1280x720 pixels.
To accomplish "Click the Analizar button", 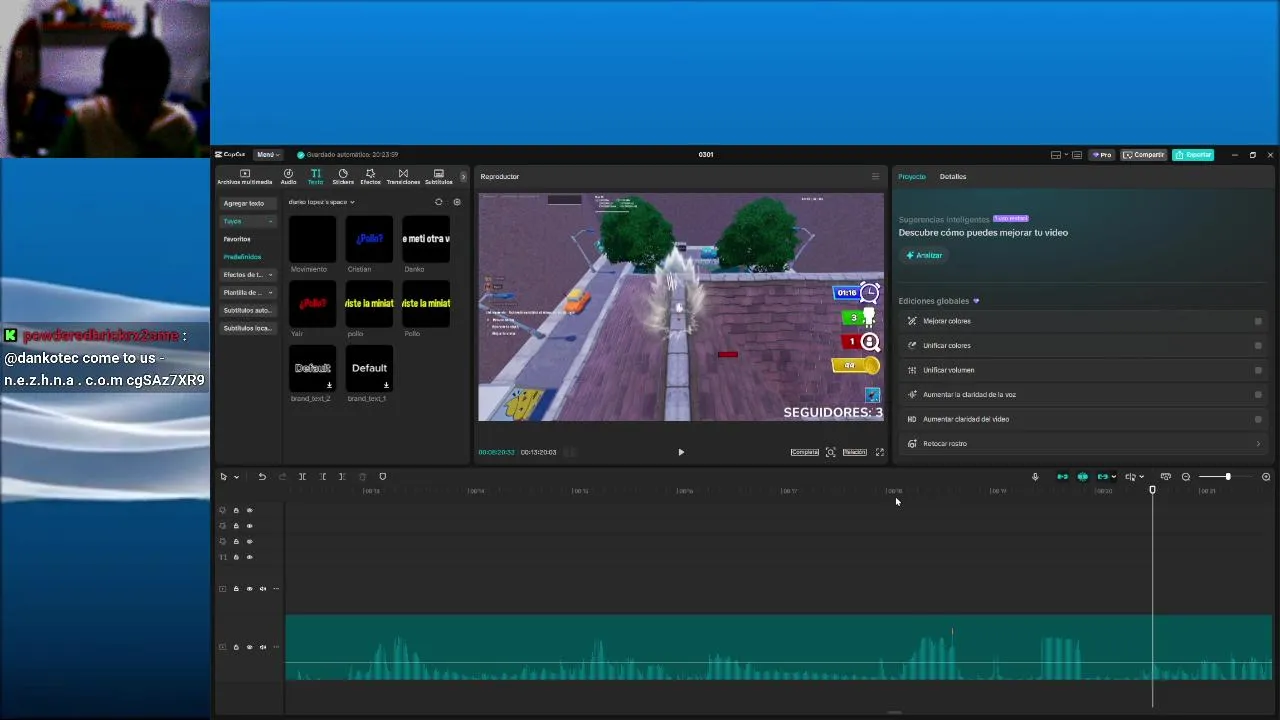I will pos(924,255).
